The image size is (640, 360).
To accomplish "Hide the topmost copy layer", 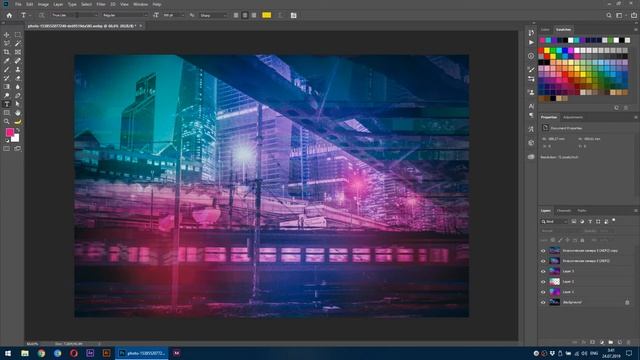I will point(543,251).
